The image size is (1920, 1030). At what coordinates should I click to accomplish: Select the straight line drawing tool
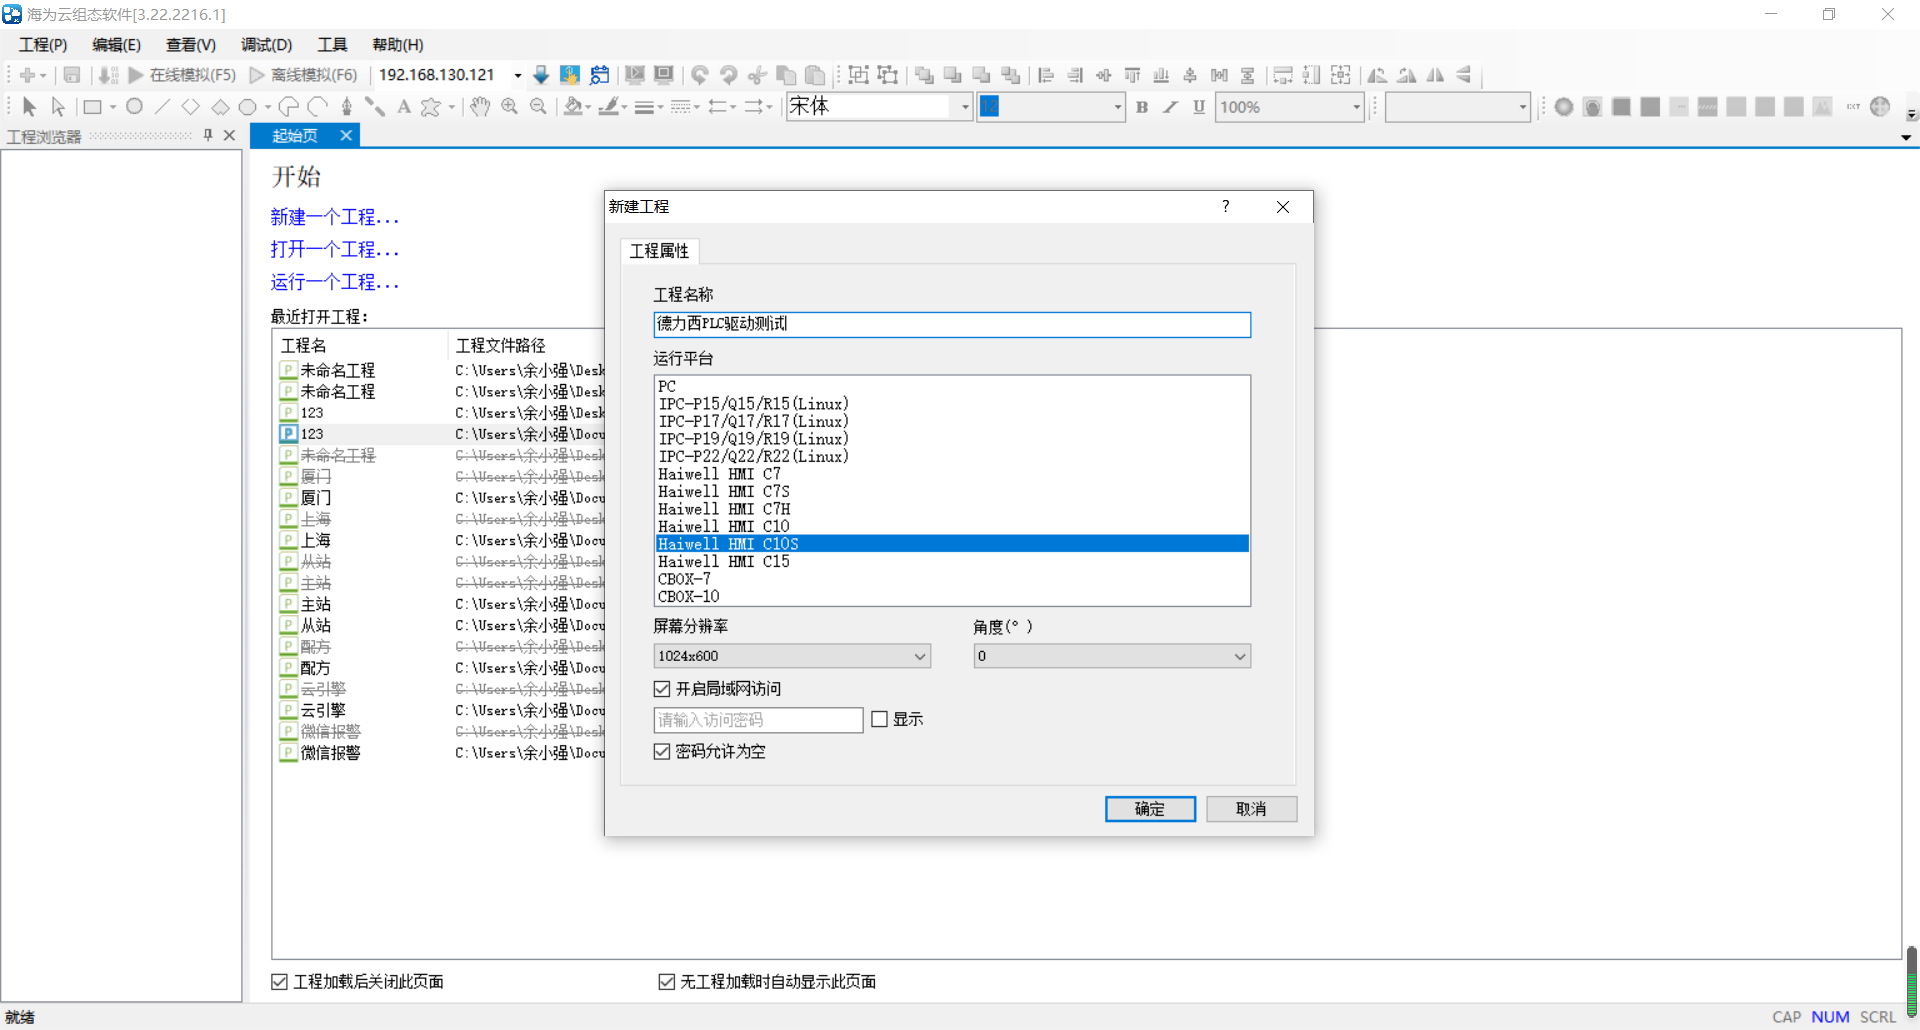click(162, 107)
